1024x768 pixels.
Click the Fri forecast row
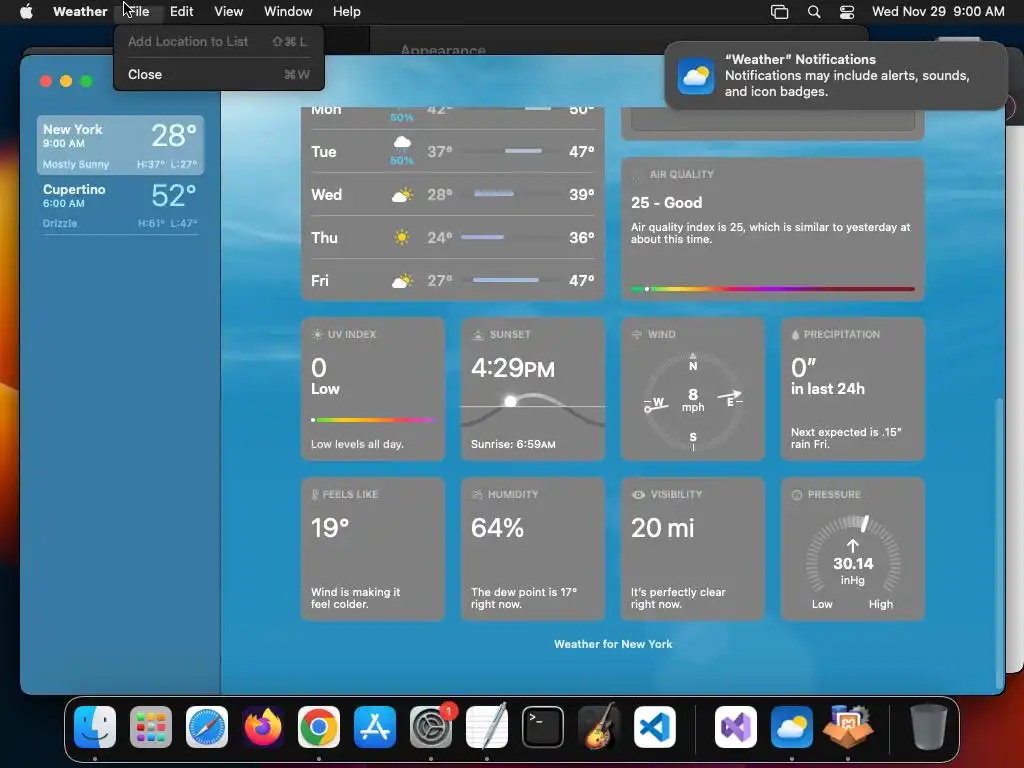(x=453, y=281)
